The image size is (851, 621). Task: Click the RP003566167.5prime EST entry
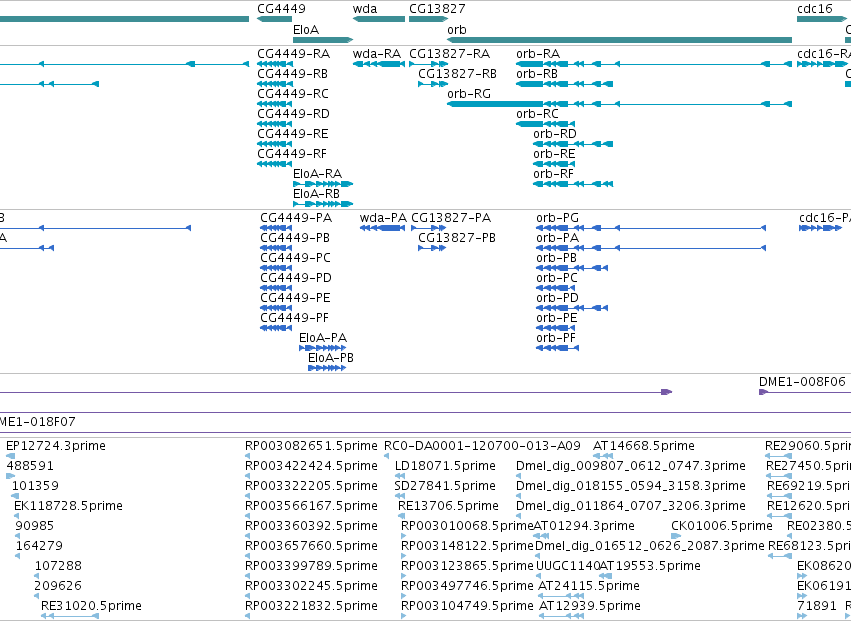[x=311, y=506]
